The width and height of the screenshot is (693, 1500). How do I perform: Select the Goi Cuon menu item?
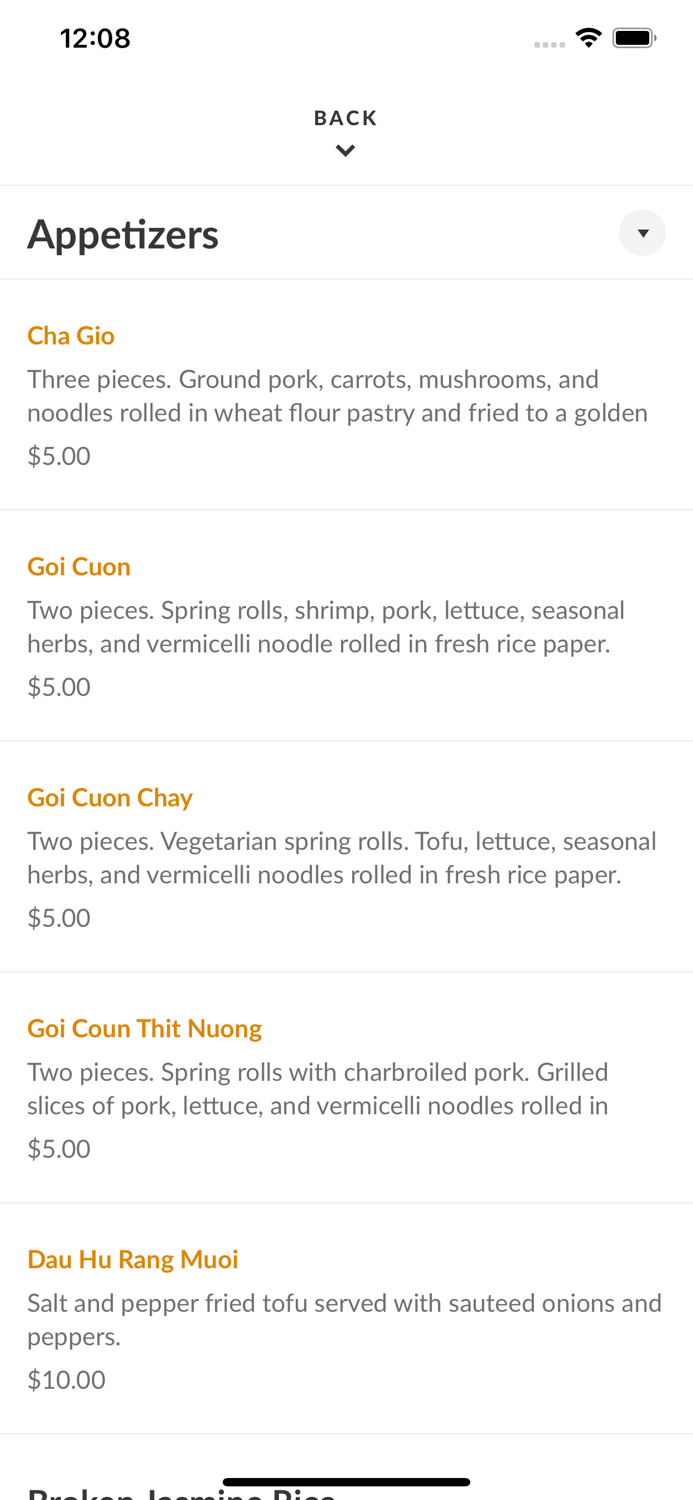coord(79,566)
